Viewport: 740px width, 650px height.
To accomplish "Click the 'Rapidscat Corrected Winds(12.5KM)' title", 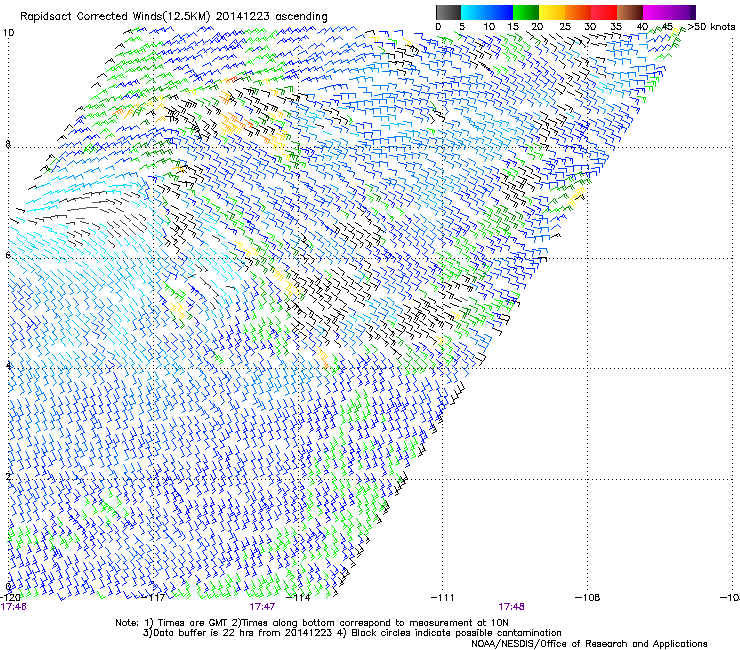I will [x=115, y=16].
